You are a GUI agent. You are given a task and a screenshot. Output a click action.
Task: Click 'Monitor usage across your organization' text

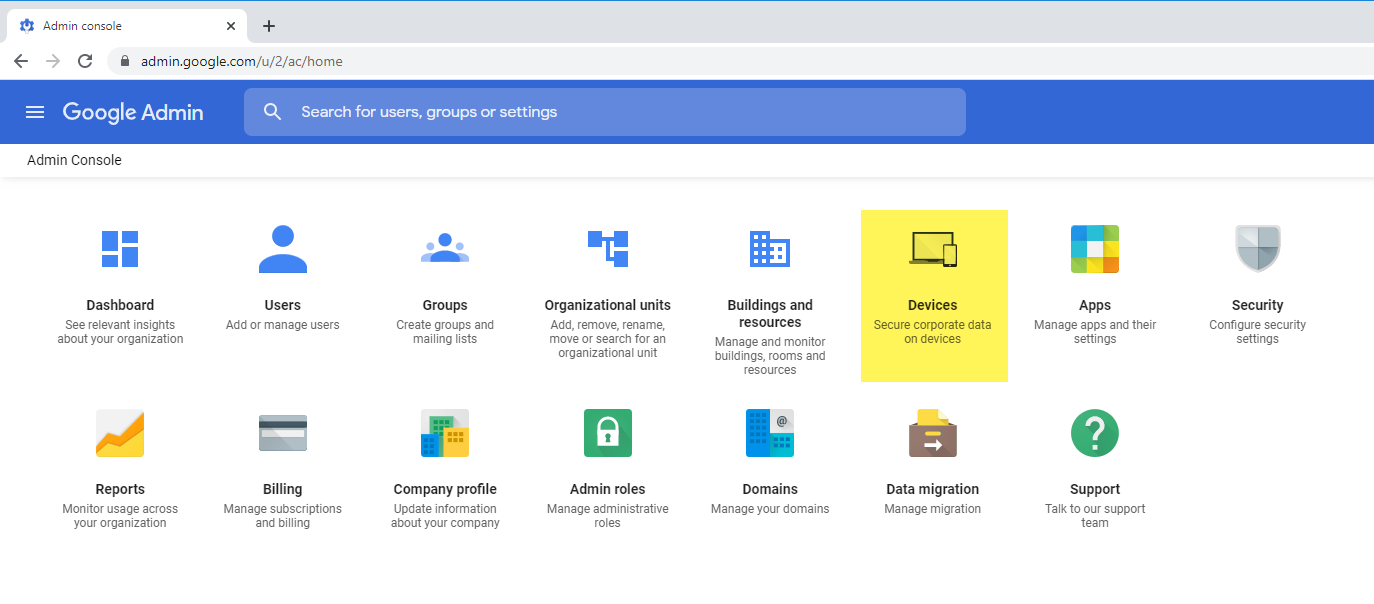[120, 516]
